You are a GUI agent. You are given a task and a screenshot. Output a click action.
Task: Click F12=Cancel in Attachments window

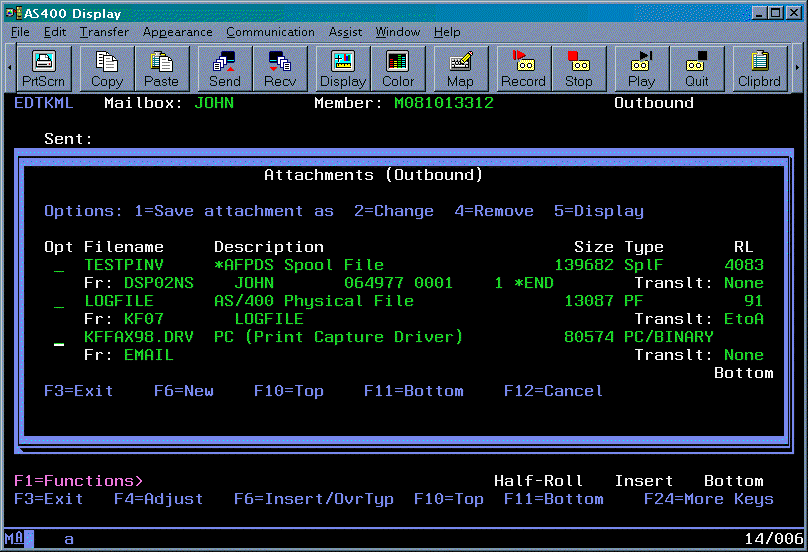pos(553,391)
